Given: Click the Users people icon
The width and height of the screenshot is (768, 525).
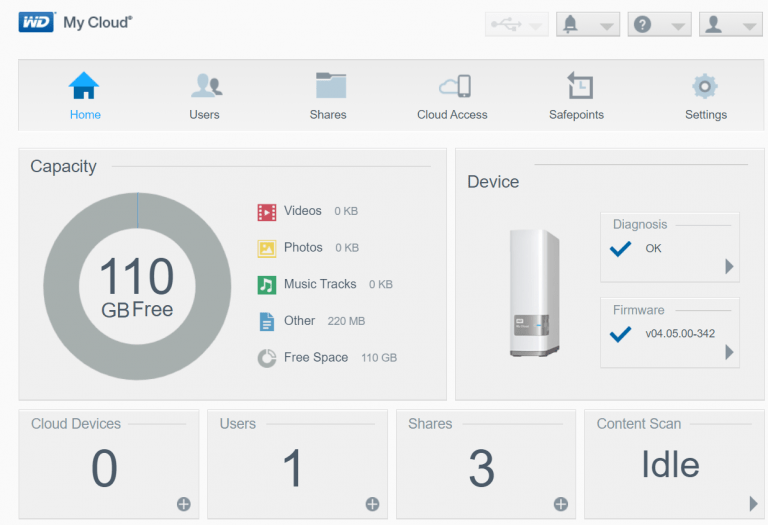Looking at the screenshot, I should coord(206,86).
